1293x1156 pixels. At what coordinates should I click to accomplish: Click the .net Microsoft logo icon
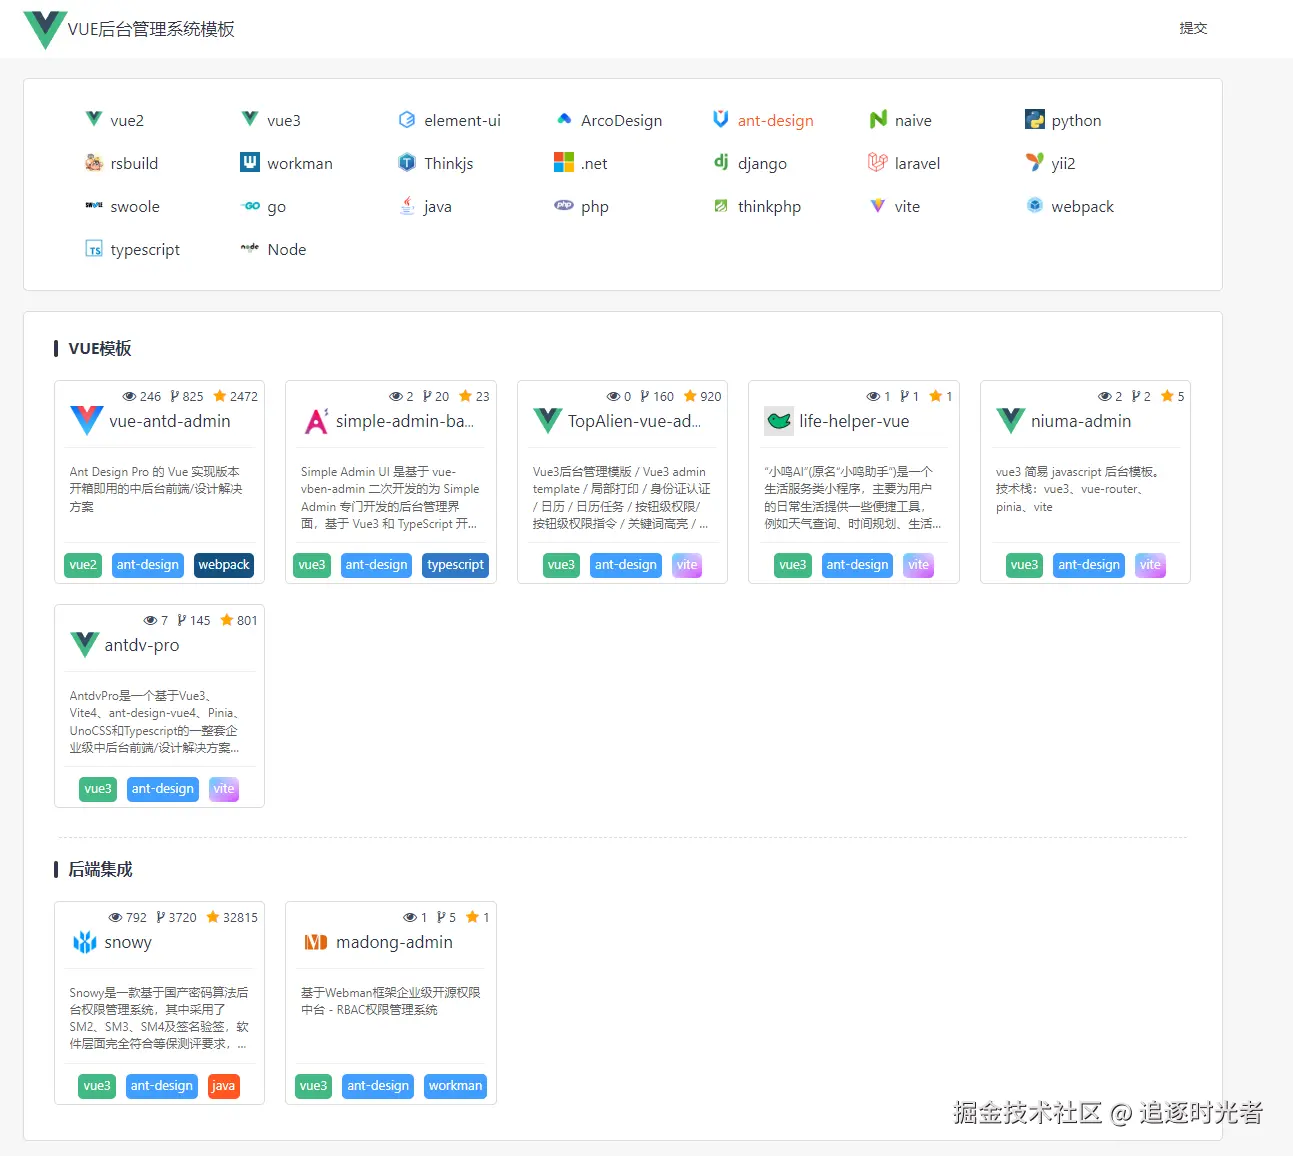coord(564,162)
